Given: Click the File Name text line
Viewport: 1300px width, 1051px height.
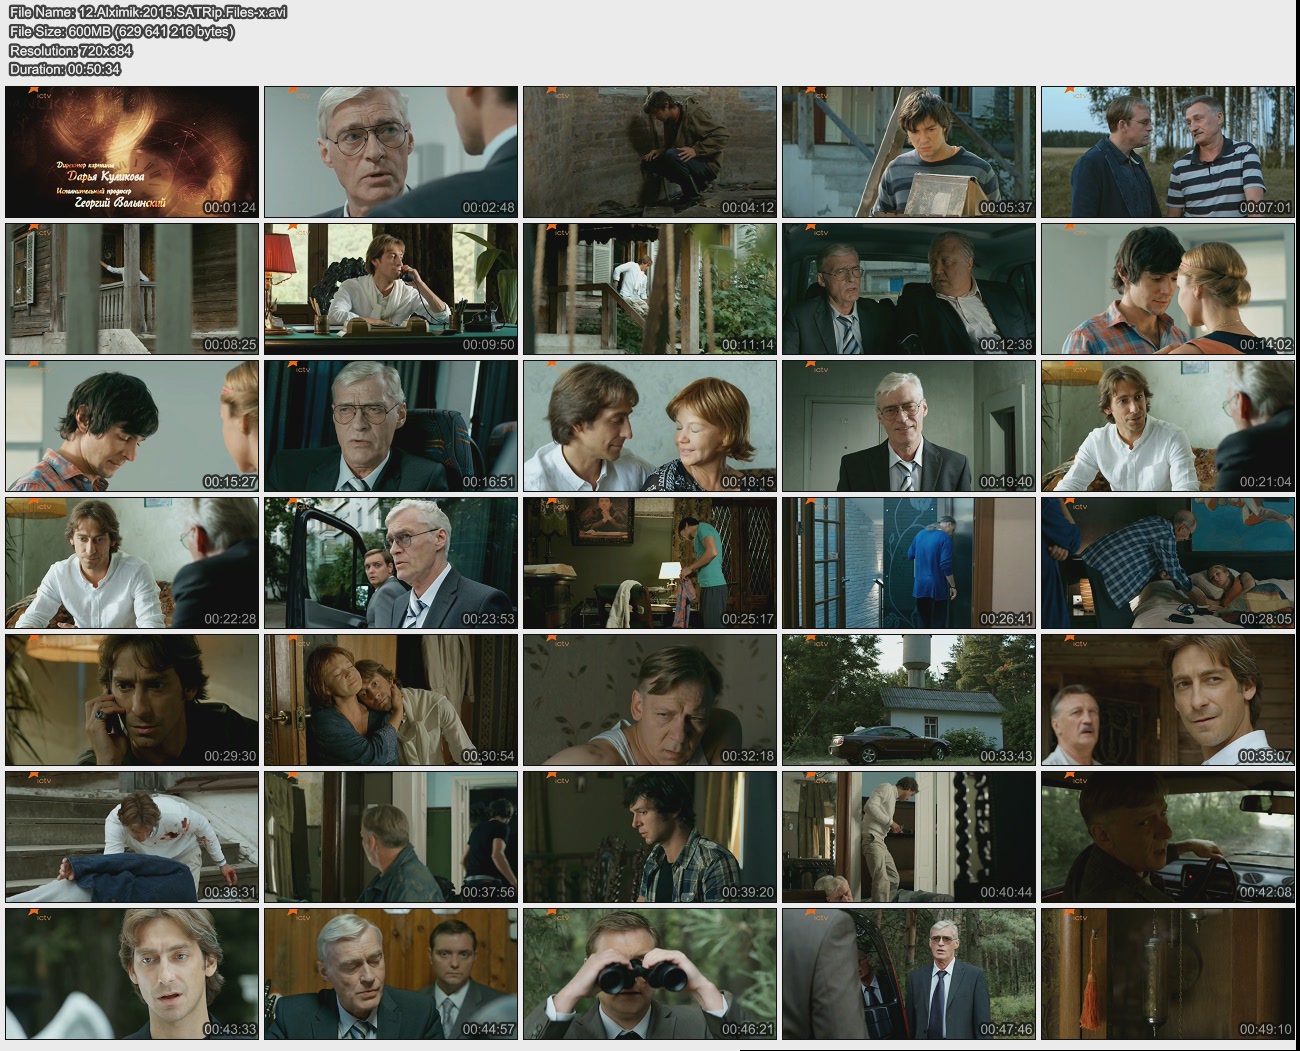Looking at the screenshot, I should pos(148,13).
